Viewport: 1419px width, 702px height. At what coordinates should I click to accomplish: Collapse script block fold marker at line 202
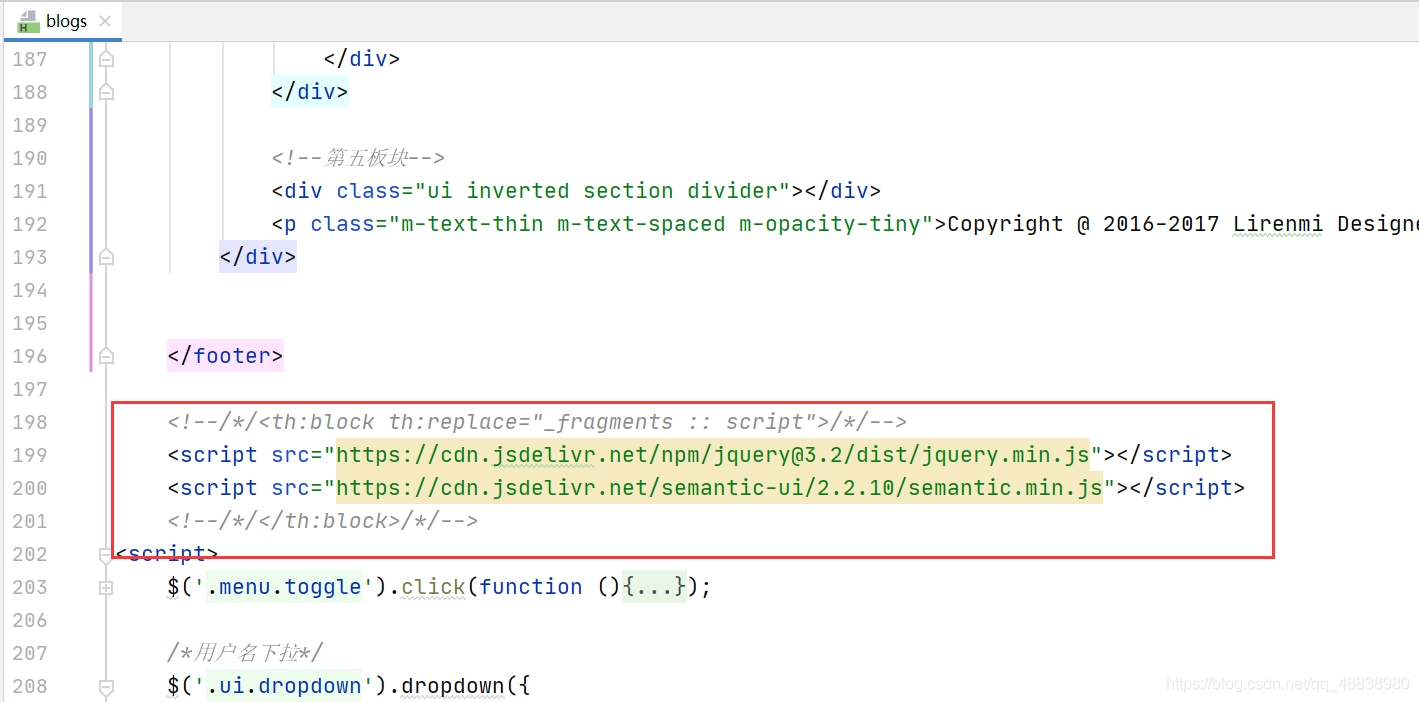106,554
